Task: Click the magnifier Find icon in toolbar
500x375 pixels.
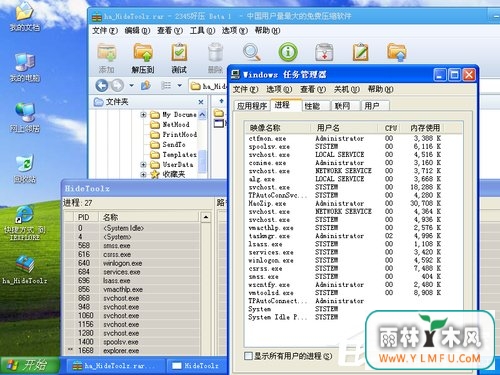Action: tap(251, 52)
